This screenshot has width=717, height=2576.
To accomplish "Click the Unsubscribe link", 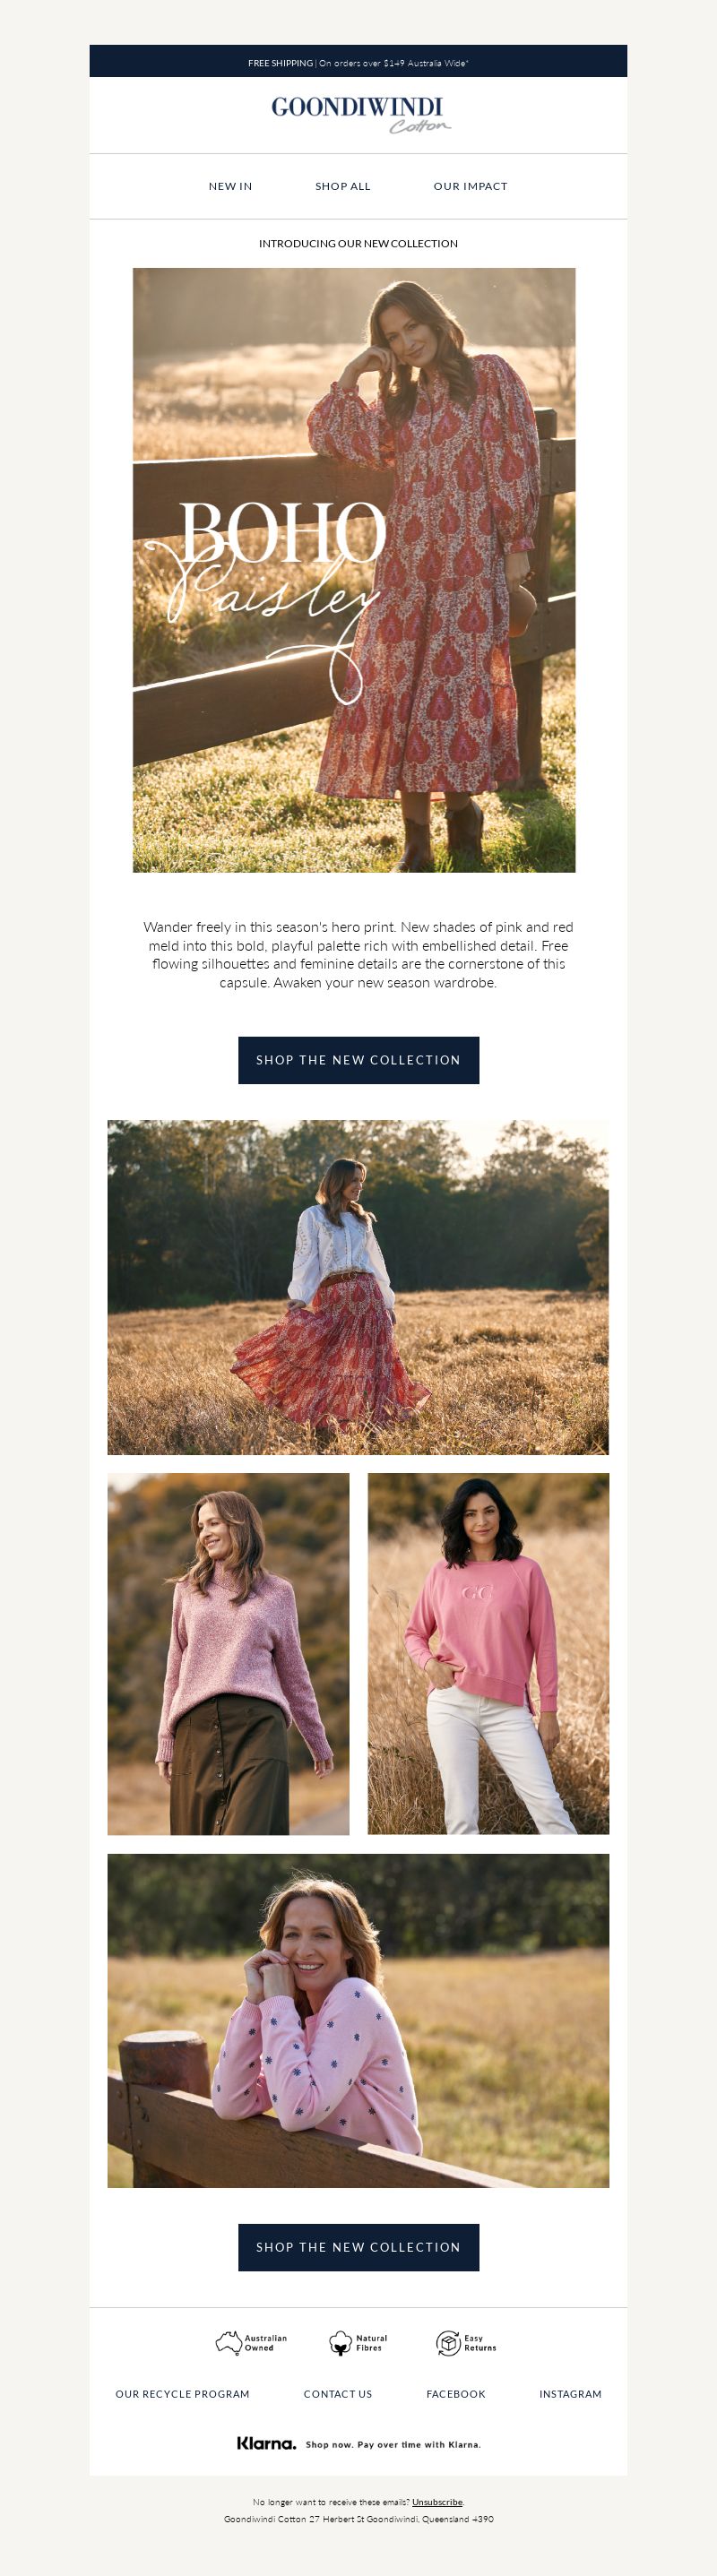I will pyautogui.click(x=437, y=2502).
